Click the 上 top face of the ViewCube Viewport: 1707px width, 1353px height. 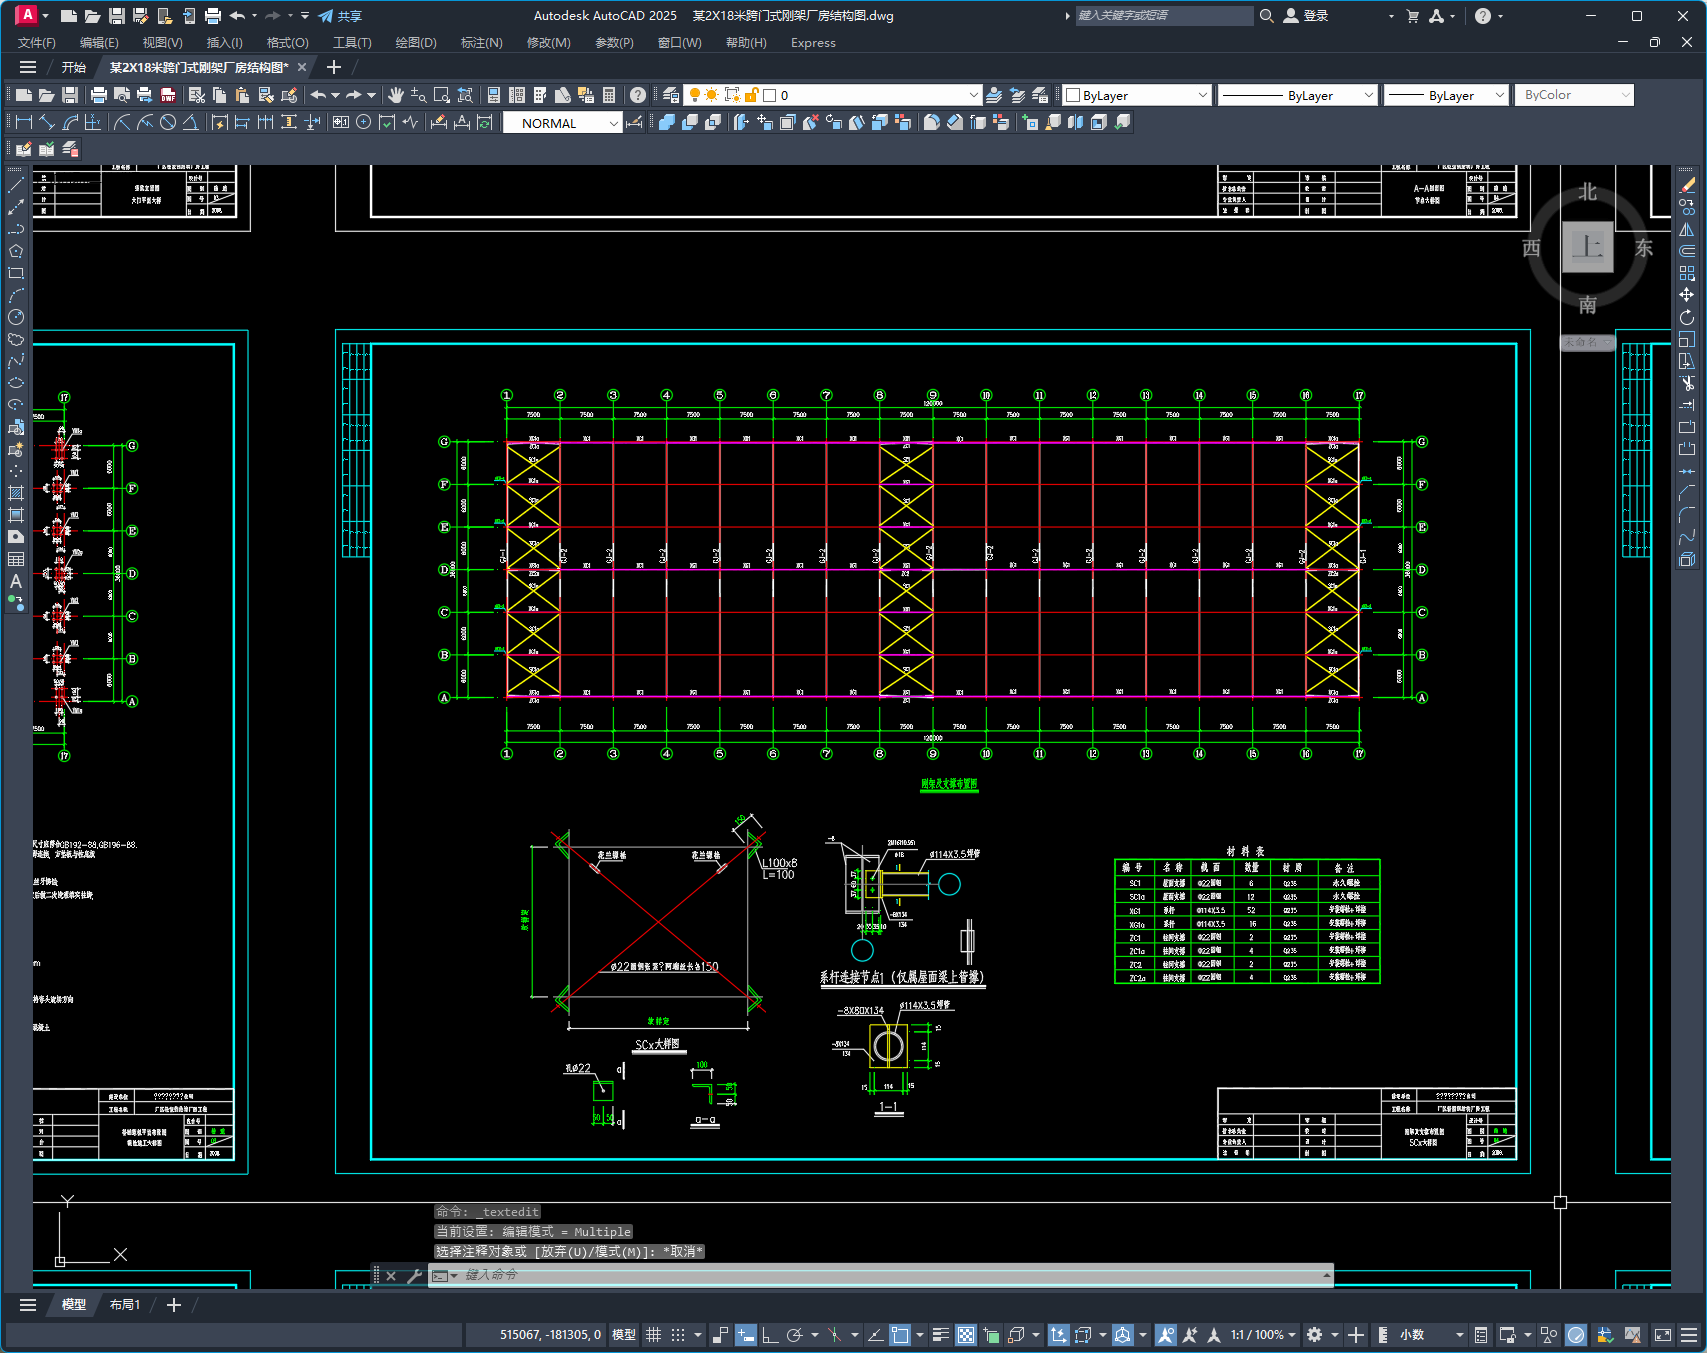coord(1588,247)
